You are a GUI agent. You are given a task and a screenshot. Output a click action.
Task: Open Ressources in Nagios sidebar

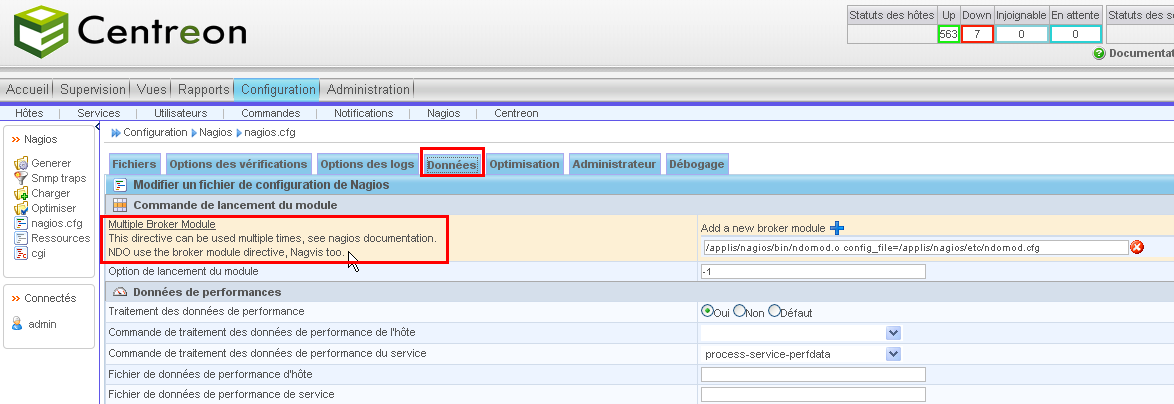click(60, 238)
